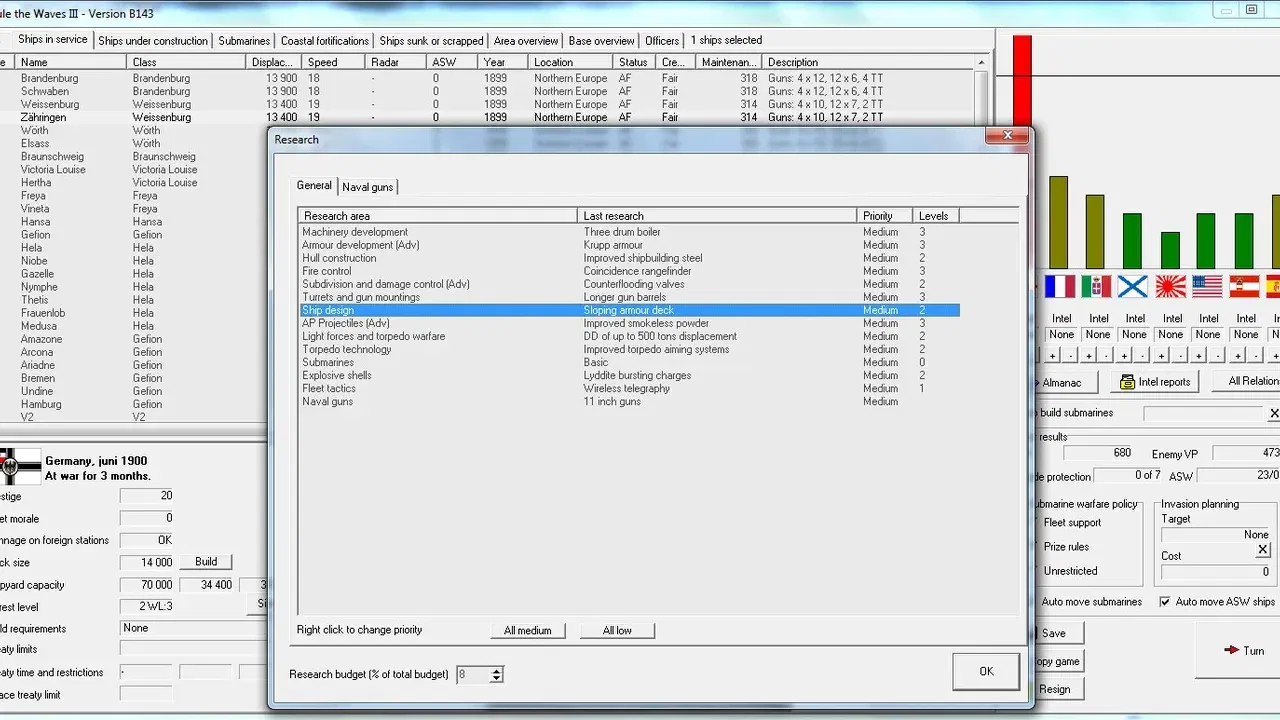Screen dimensions: 1280x720
Task: Open the Officers tab
Action: click(x=662, y=40)
